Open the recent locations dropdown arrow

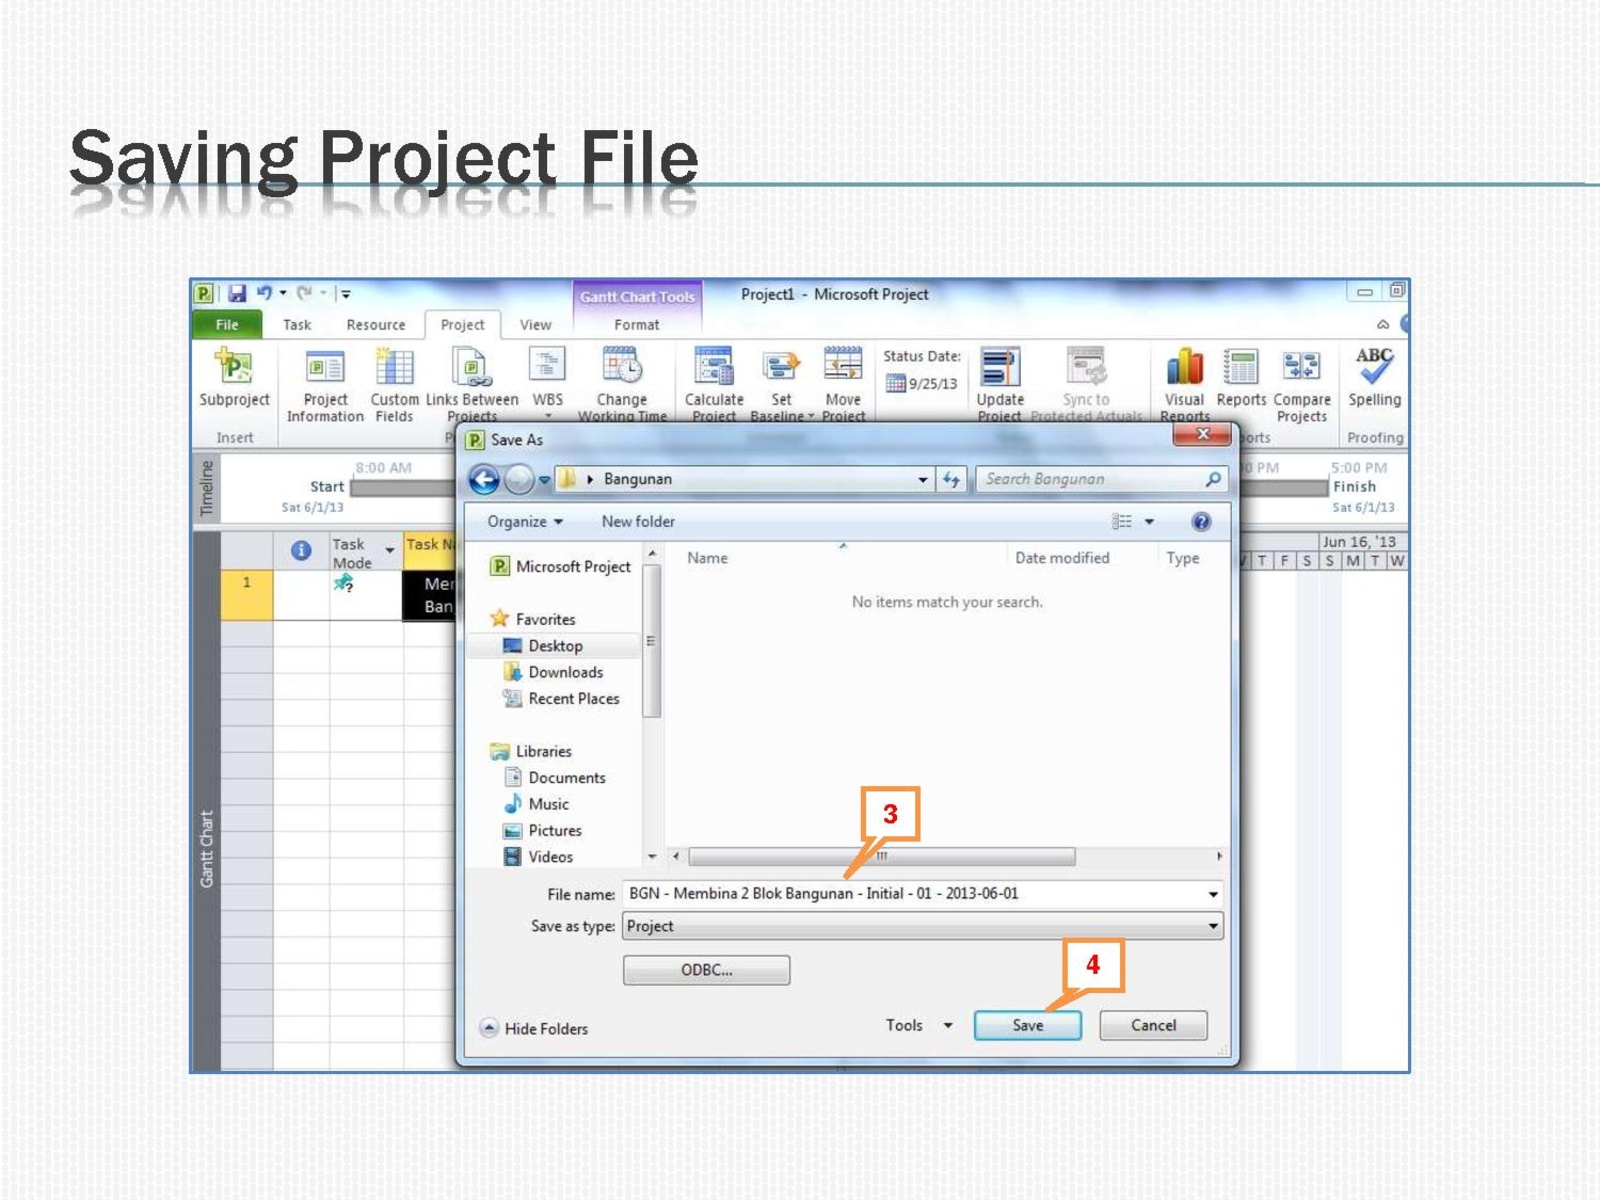click(544, 480)
